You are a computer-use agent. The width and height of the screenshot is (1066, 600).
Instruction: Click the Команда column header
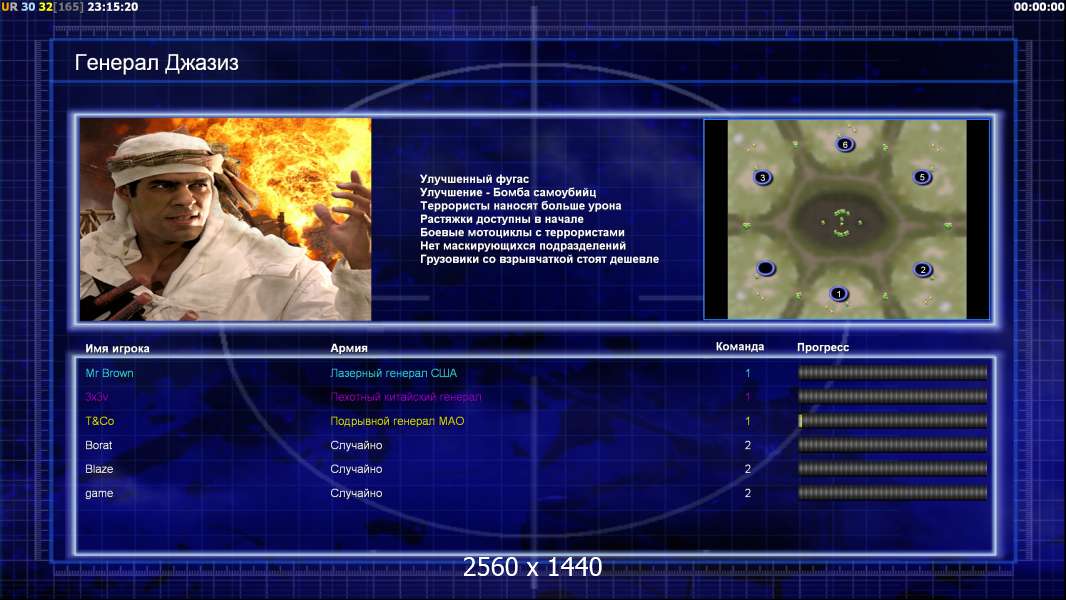[x=740, y=347]
